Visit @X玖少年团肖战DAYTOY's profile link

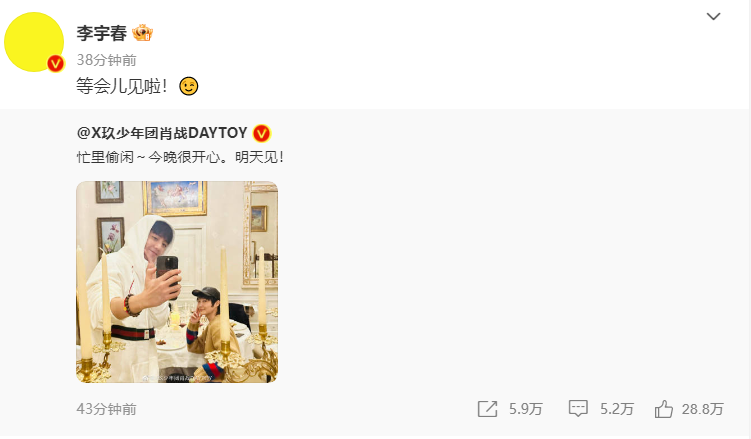click(161, 133)
